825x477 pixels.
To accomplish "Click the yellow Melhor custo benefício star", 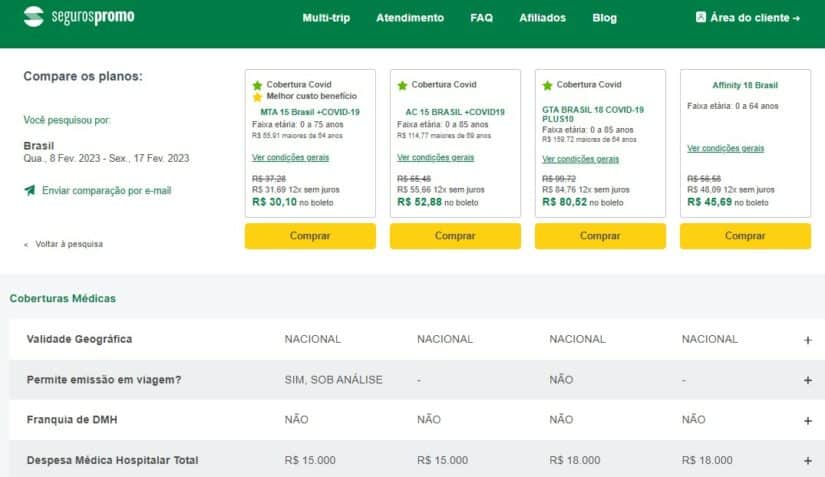I will click(257, 97).
